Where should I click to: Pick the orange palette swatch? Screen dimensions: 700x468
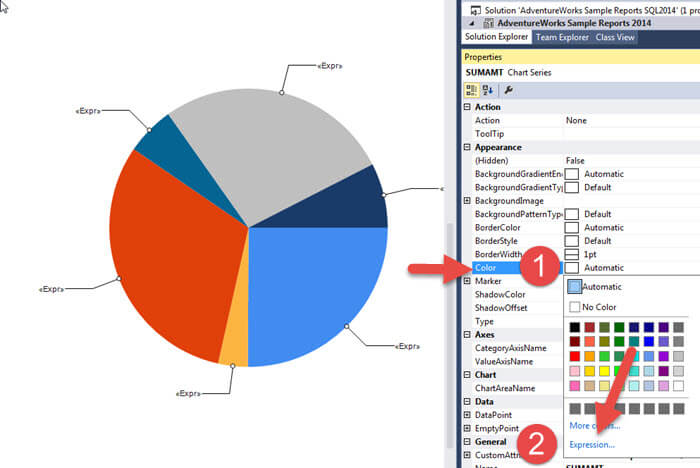(589, 356)
